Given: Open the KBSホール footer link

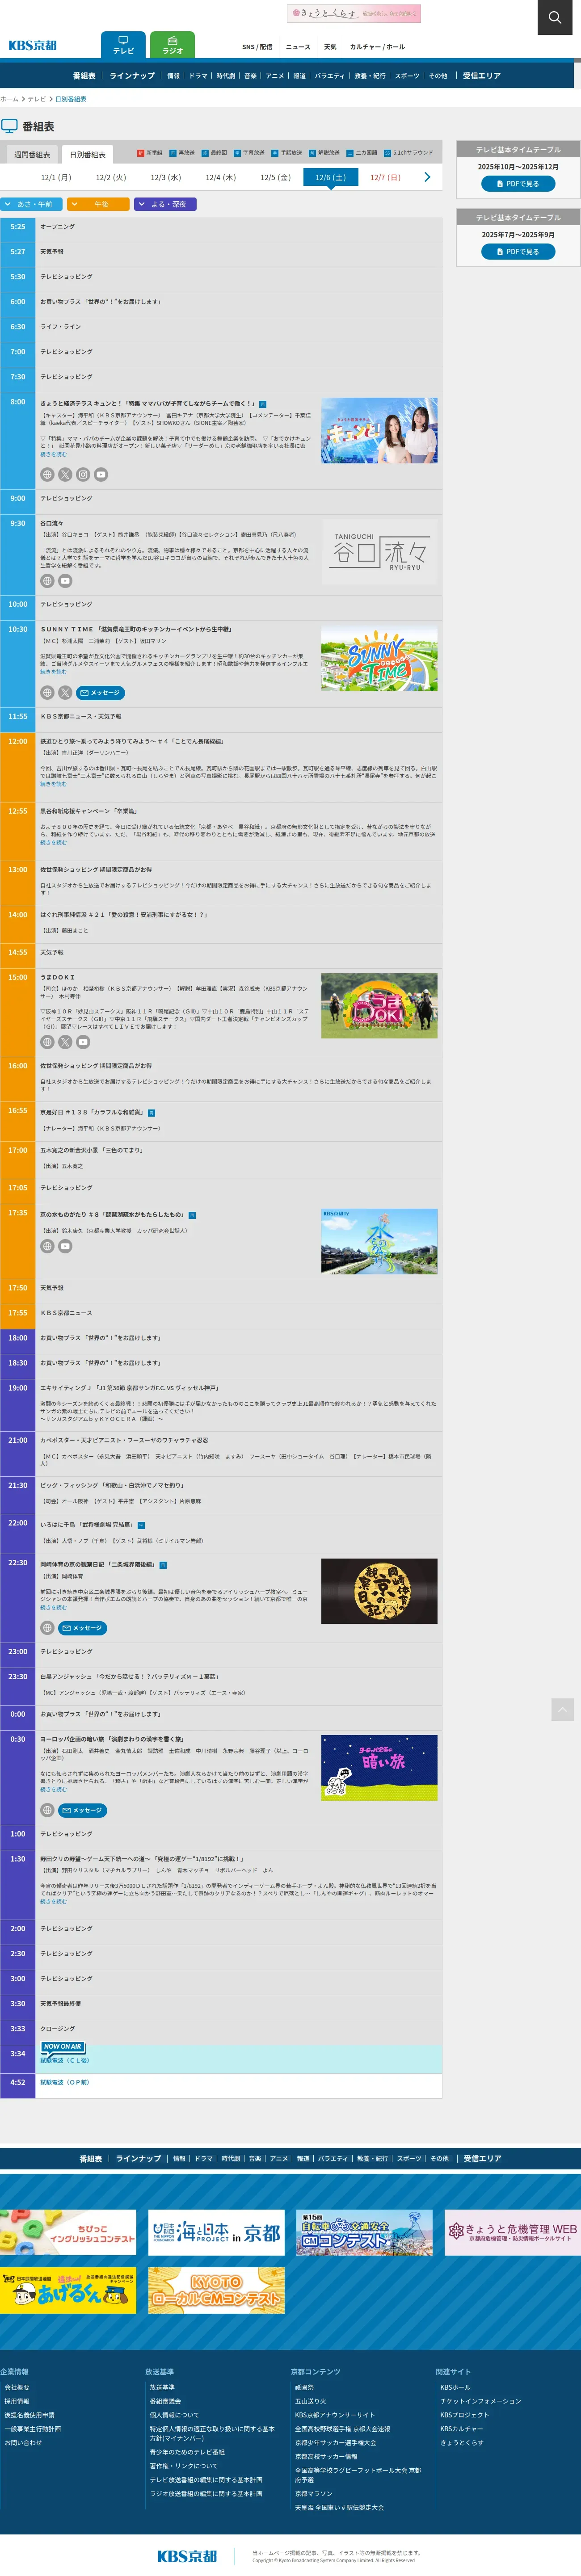Looking at the screenshot, I should (455, 2387).
